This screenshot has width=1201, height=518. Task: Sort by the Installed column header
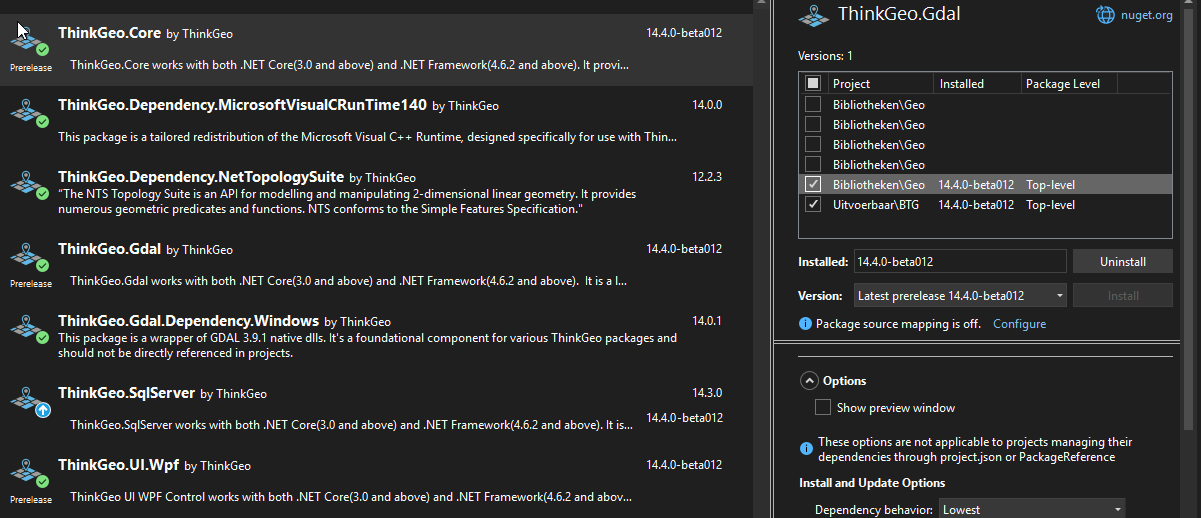point(977,84)
